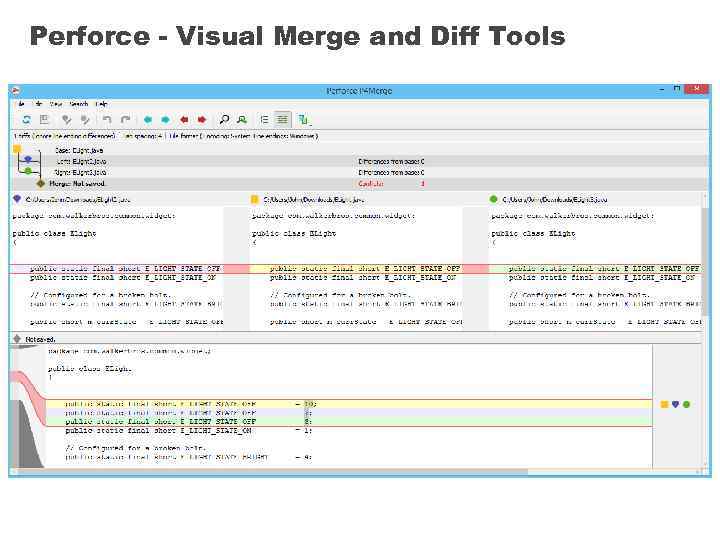Click the 'Differences from base' text on Left row
This screenshot has height=540, width=720.
[x=391, y=162]
